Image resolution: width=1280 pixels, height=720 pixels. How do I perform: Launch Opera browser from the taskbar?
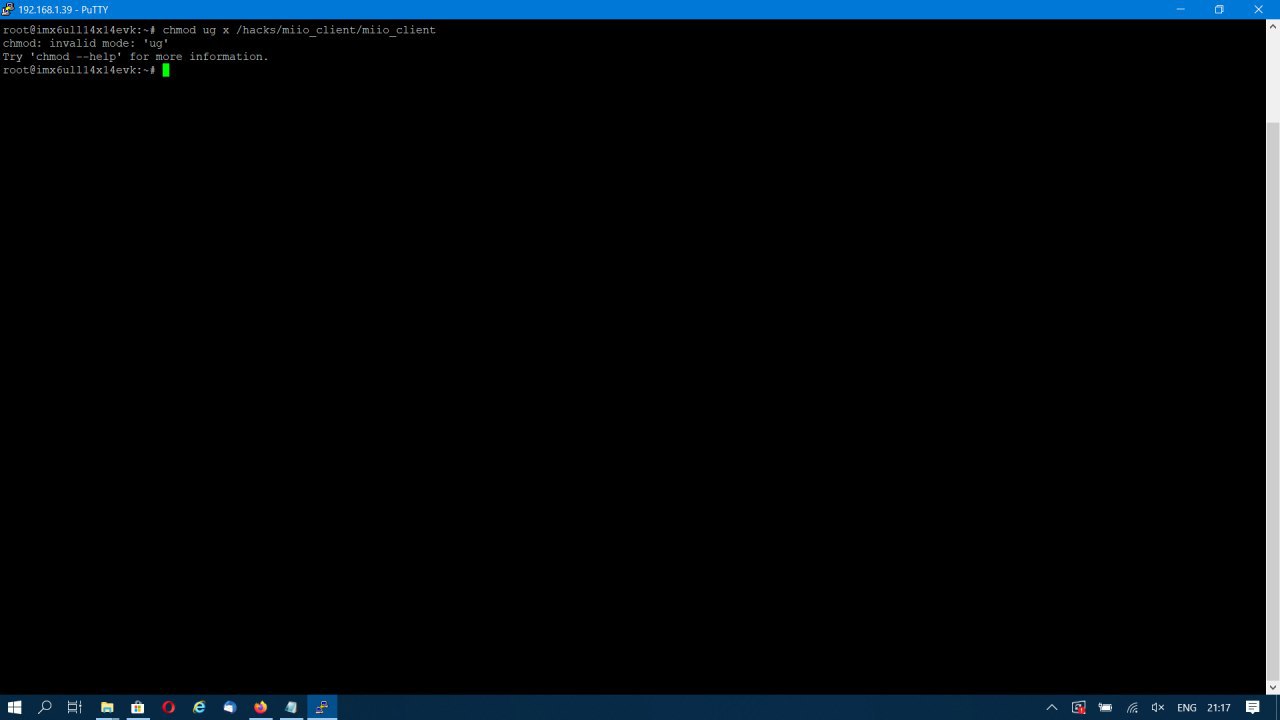pos(168,707)
